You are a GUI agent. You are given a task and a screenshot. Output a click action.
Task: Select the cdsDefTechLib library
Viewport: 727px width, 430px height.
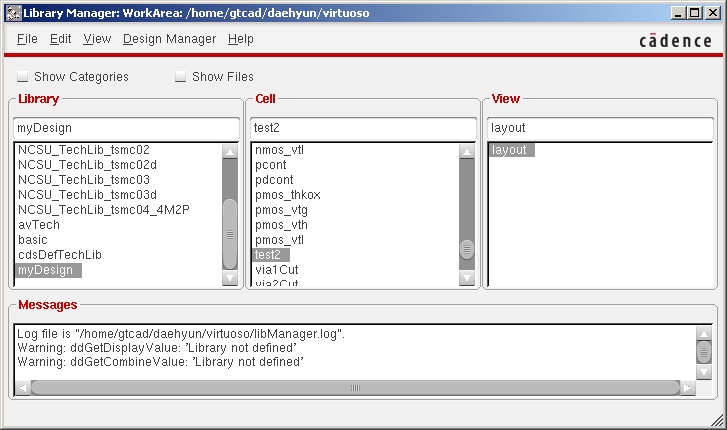(x=59, y=255)
